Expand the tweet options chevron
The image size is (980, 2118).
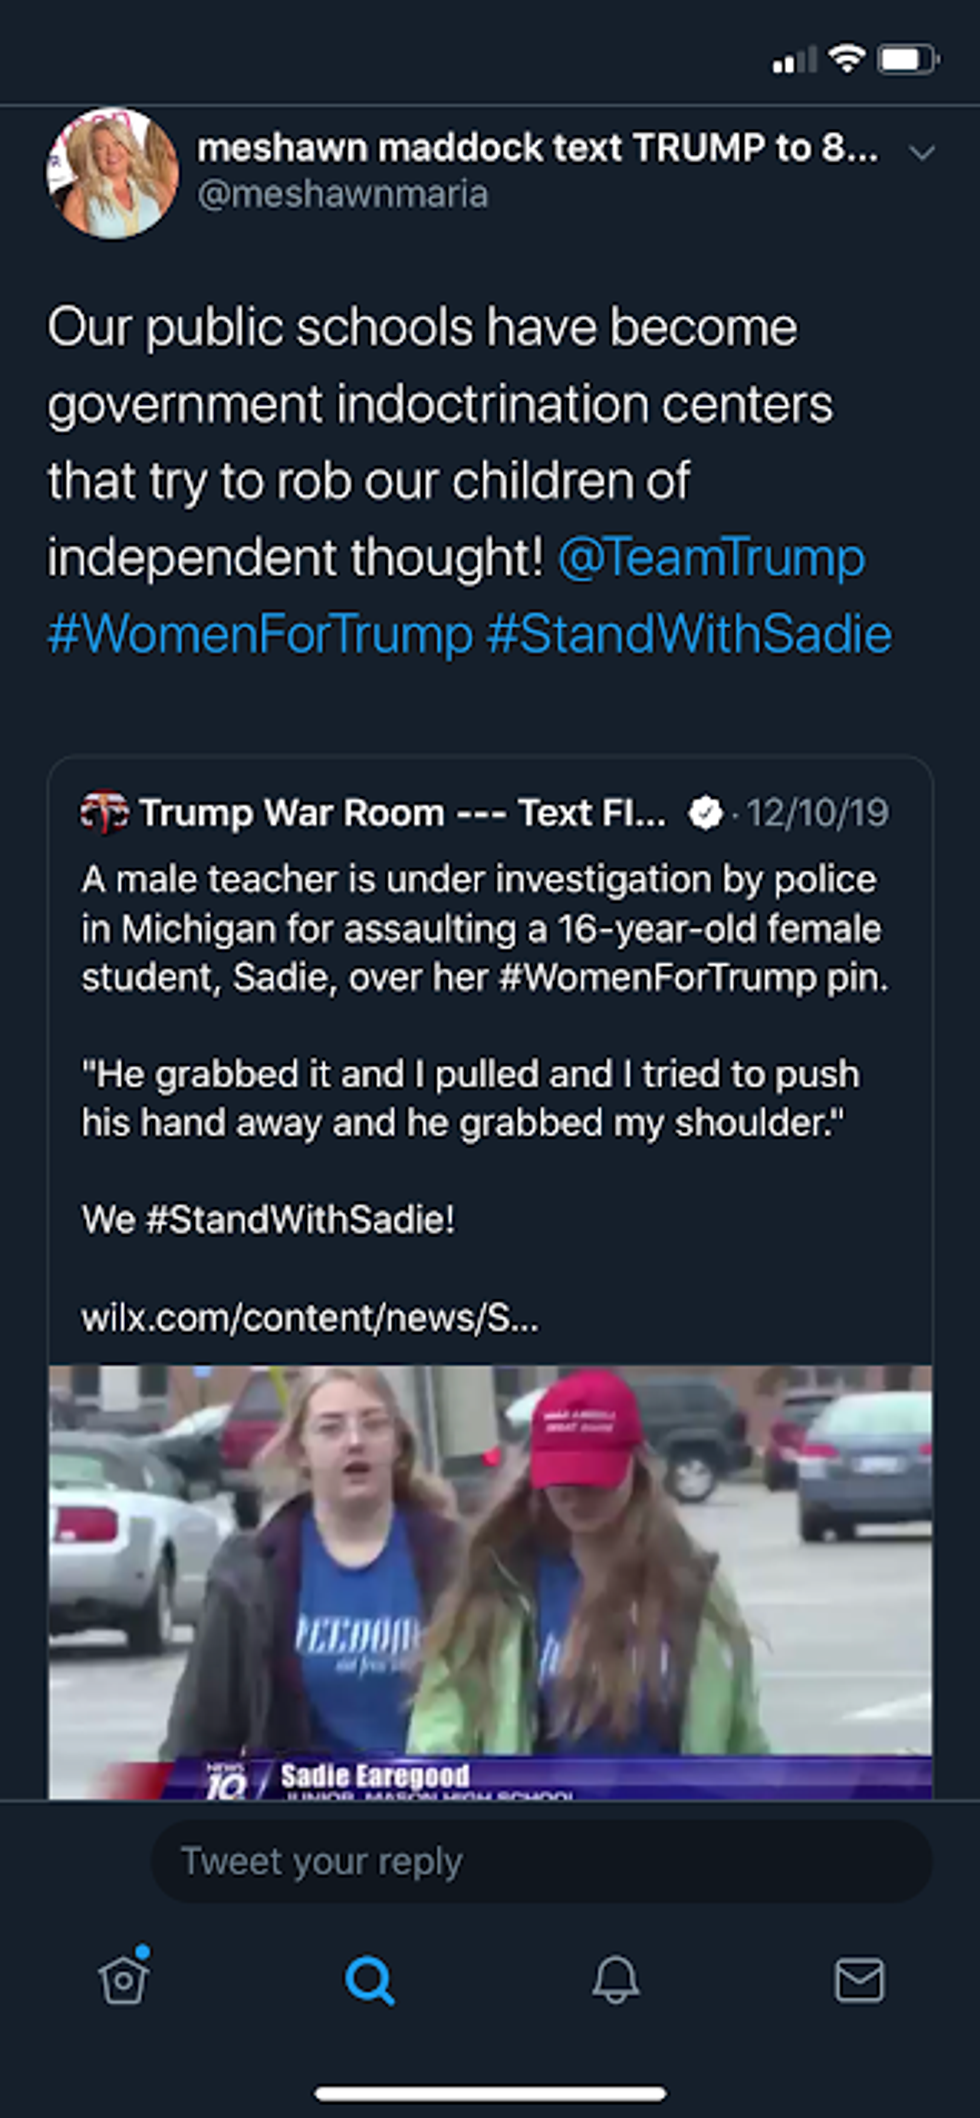point(922,152)
